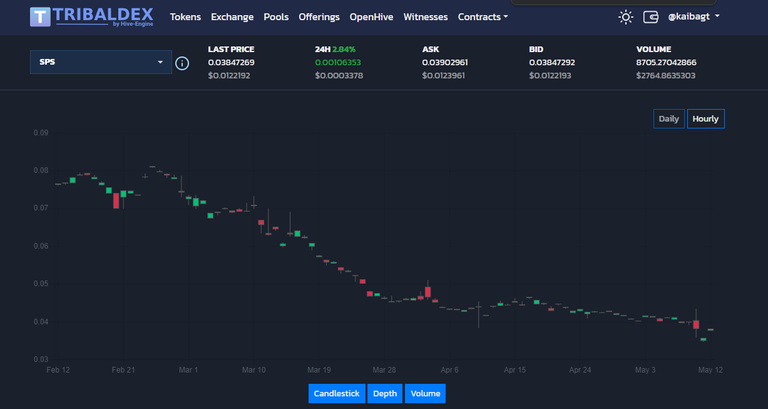Show the Volume chart
The image size is (768, 409).
coord(425,393)
